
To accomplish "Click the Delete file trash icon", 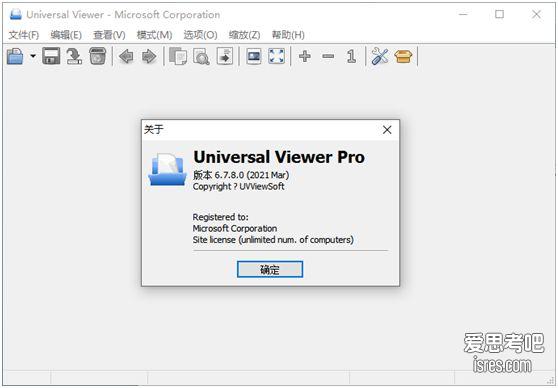I will click(x=98, y=56).
